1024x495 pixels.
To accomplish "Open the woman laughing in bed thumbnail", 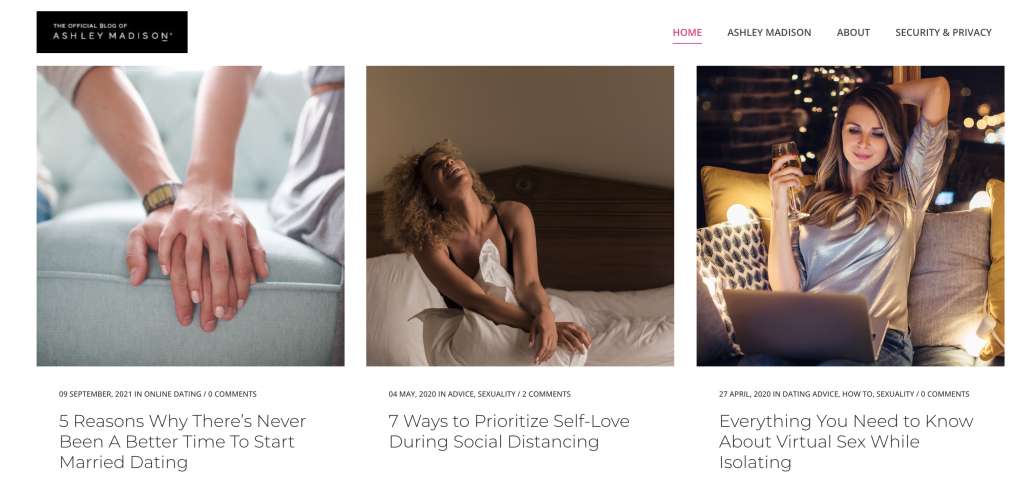I will click(520, 216).
